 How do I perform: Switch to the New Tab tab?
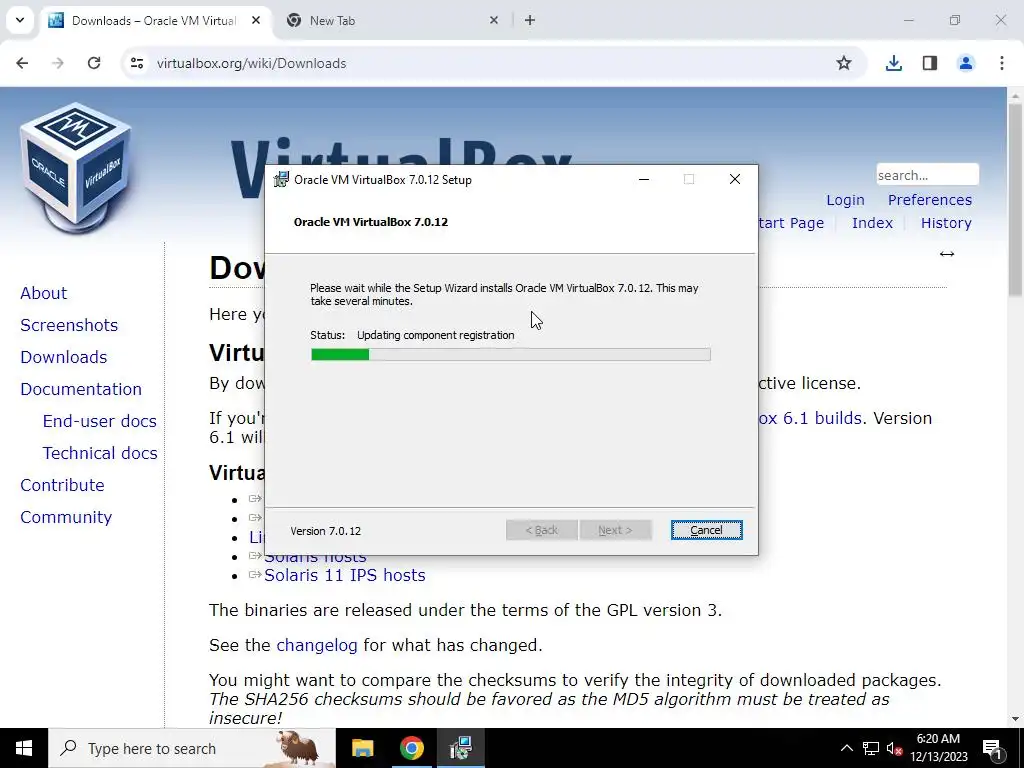(392, 20)
